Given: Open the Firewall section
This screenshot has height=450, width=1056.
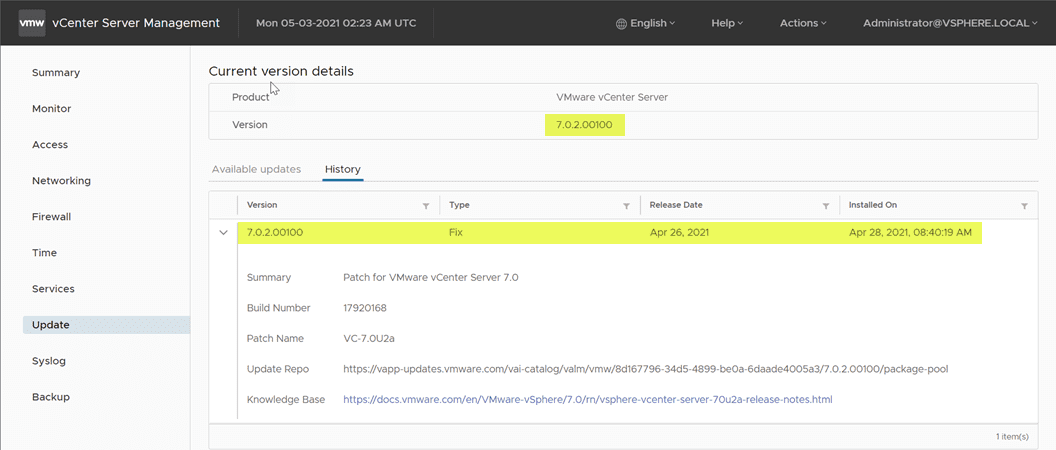Looking at the screenshot, I should pos(51,217).
